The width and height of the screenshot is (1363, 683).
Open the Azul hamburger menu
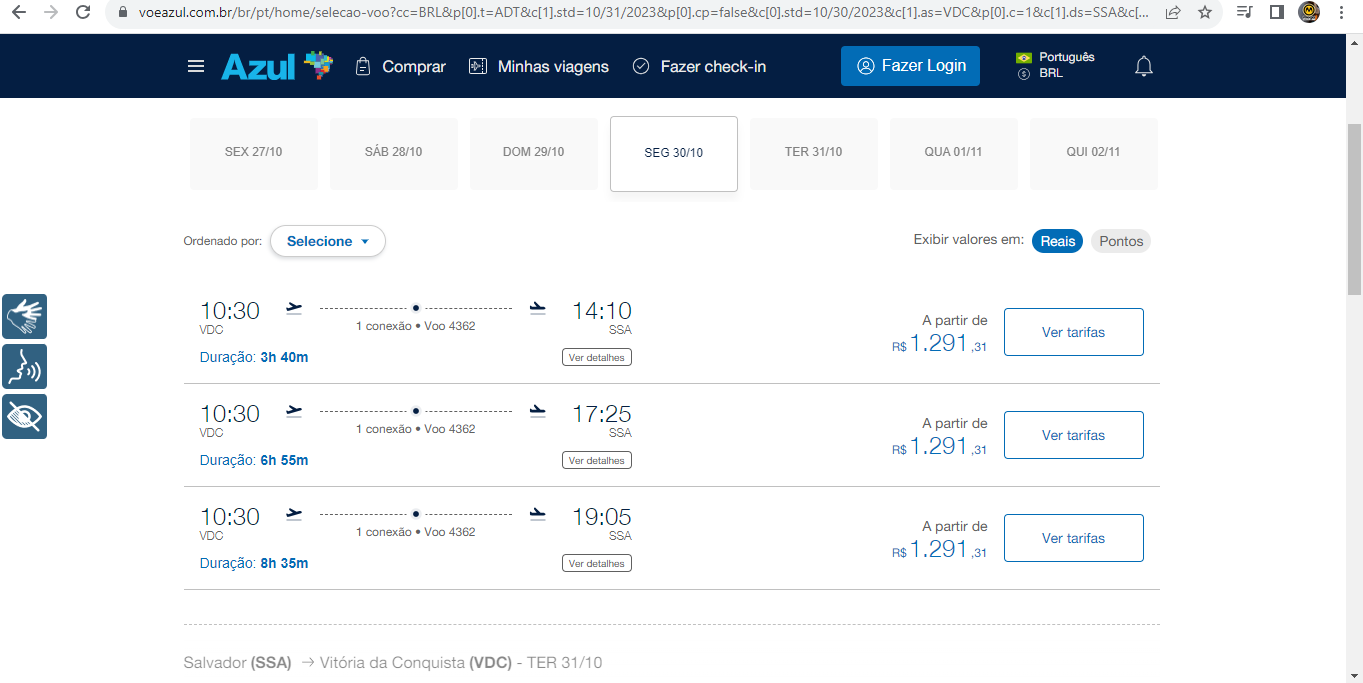(196, 66)
